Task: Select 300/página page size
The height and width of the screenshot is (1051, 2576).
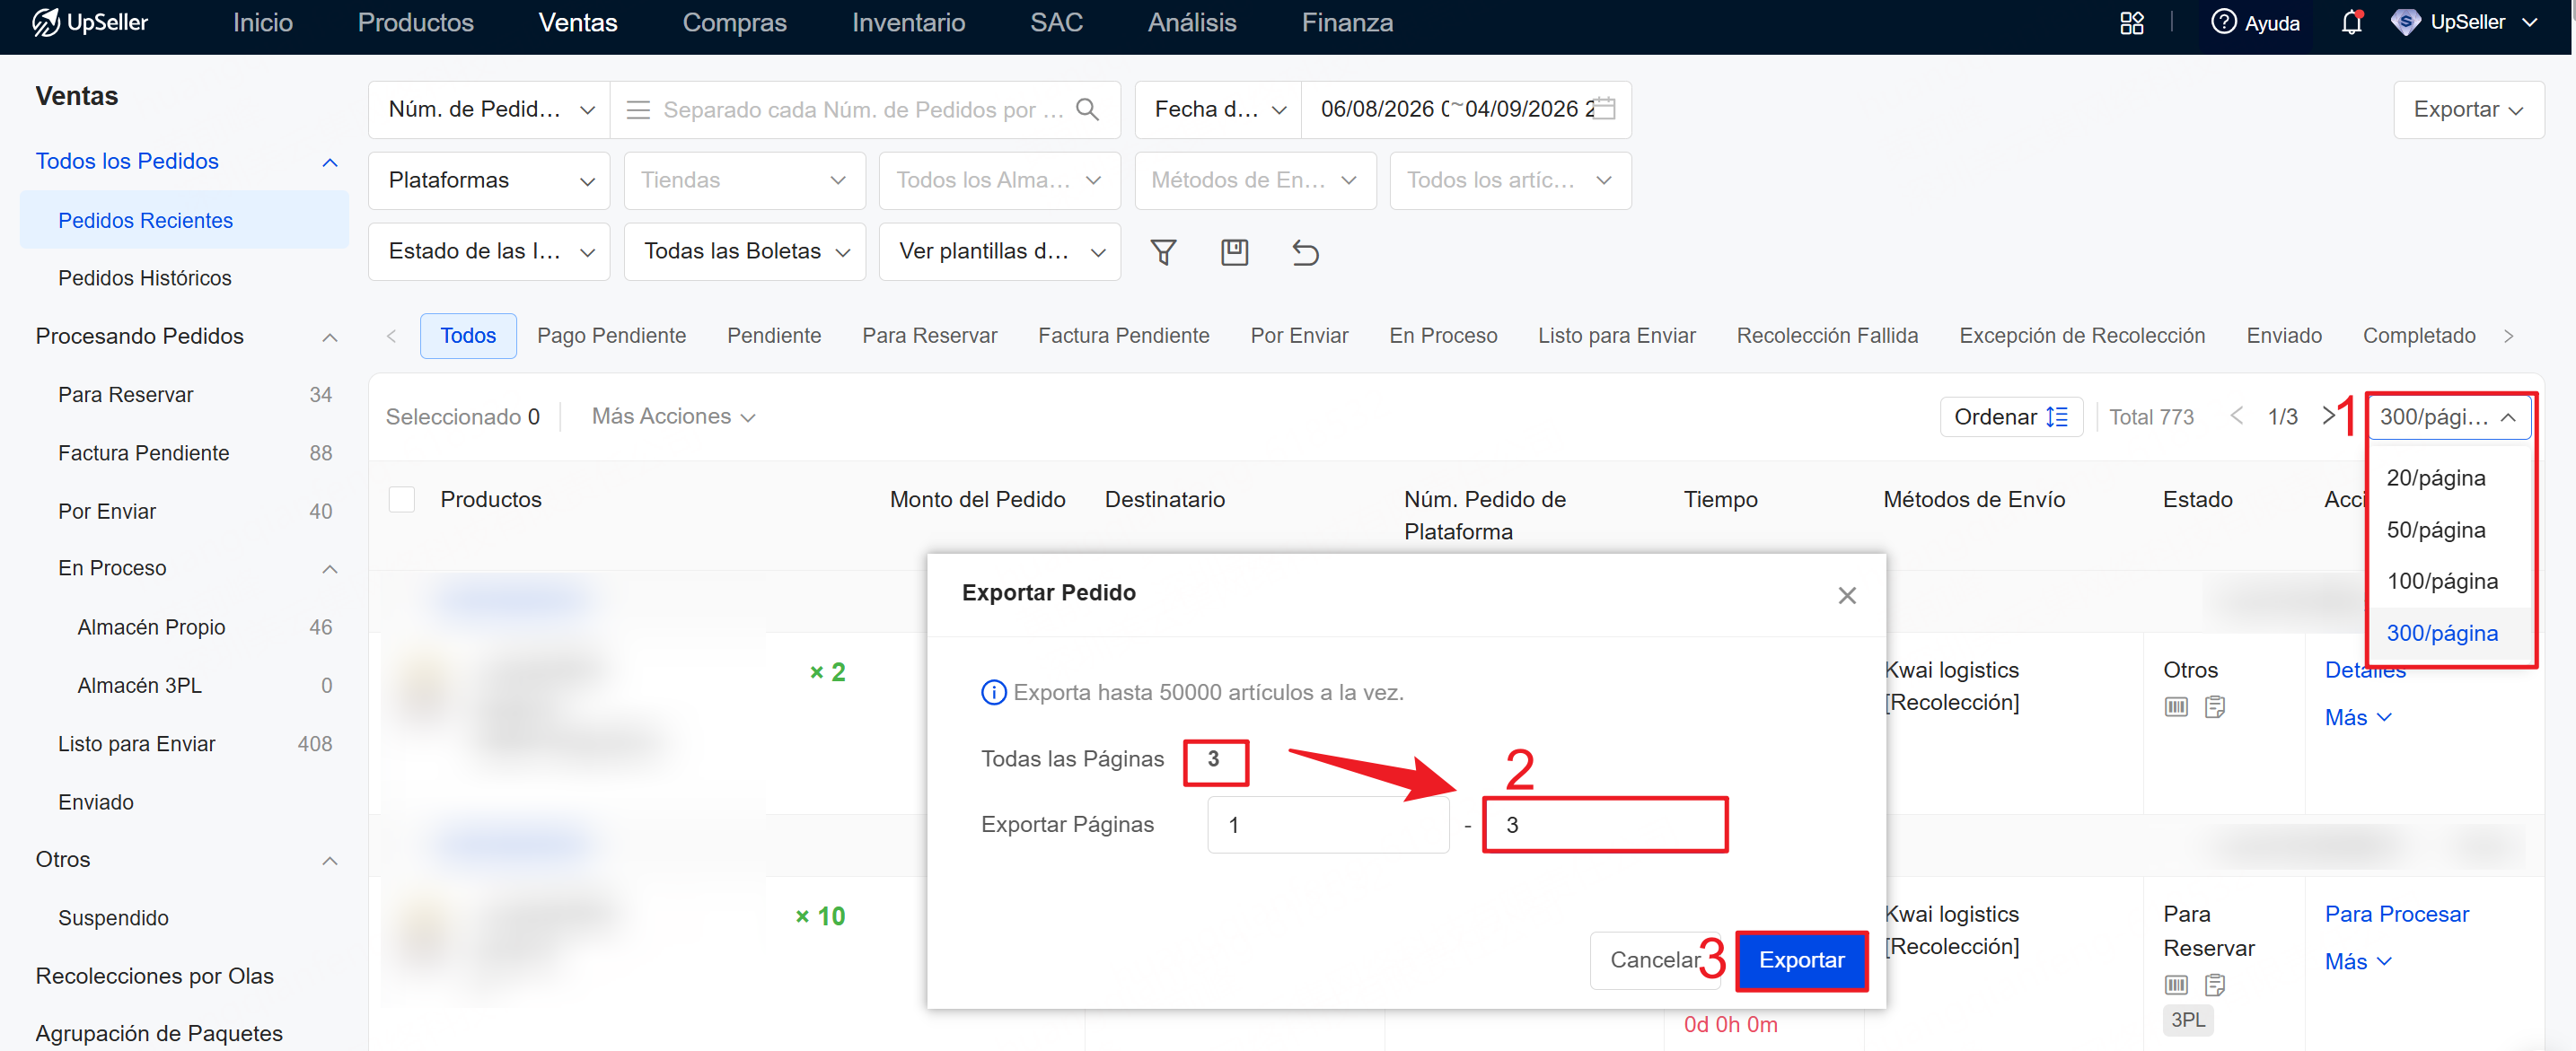Action: [2449, 633]
